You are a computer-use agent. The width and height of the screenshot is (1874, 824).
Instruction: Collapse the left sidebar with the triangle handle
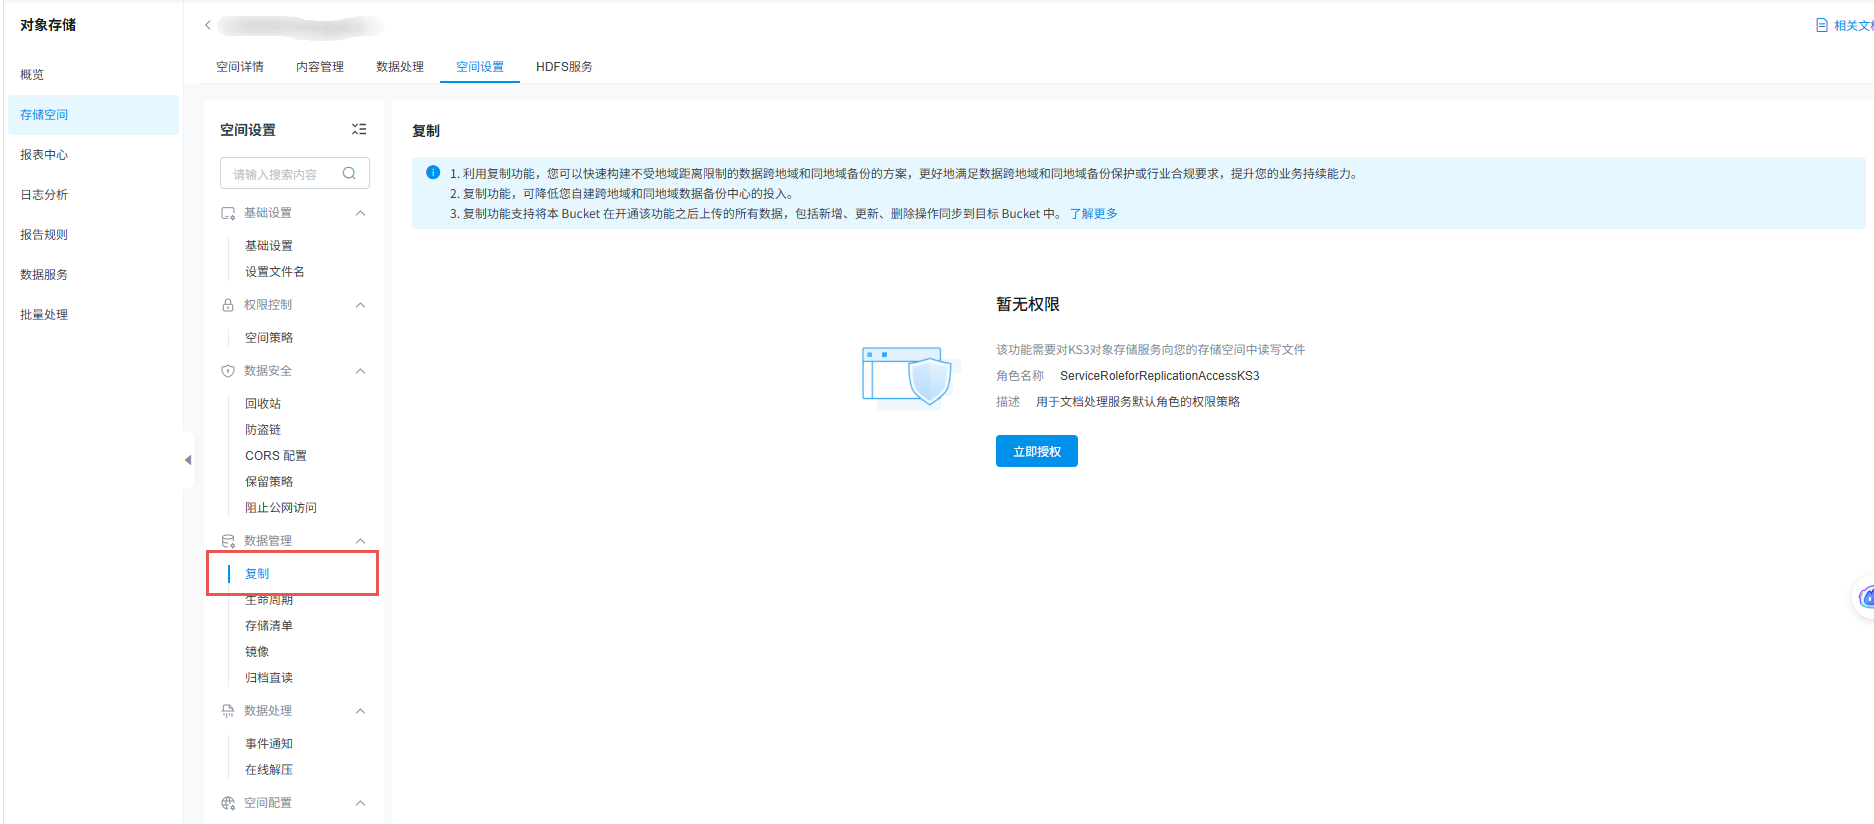point(188,460)
